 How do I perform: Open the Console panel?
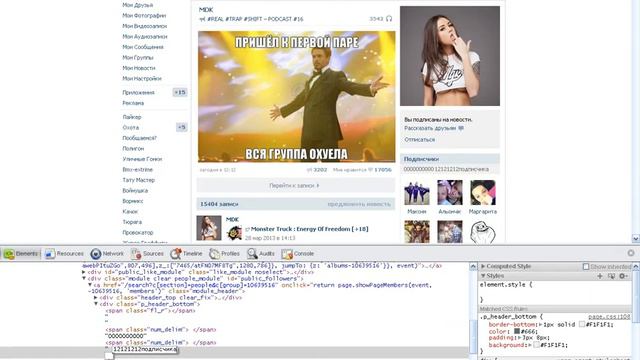click(x=298, y=253)
